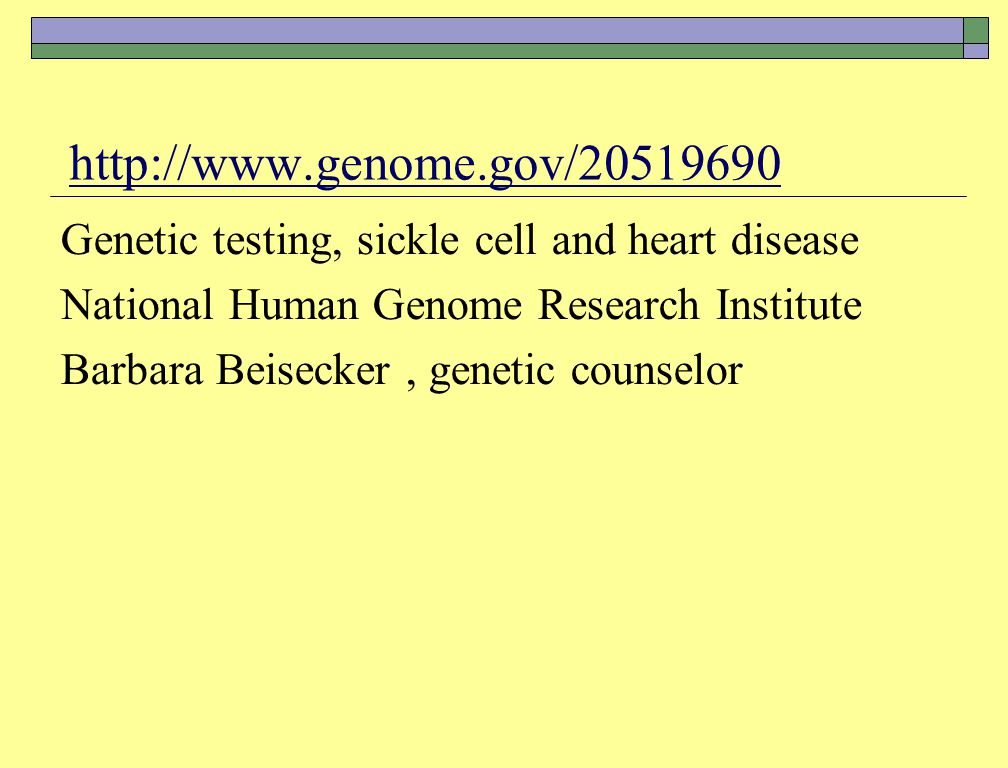Viewport: 1008px width, 768px height.
Task: Open the genome.gov/20519690 hyperlink
Action: 424,164
